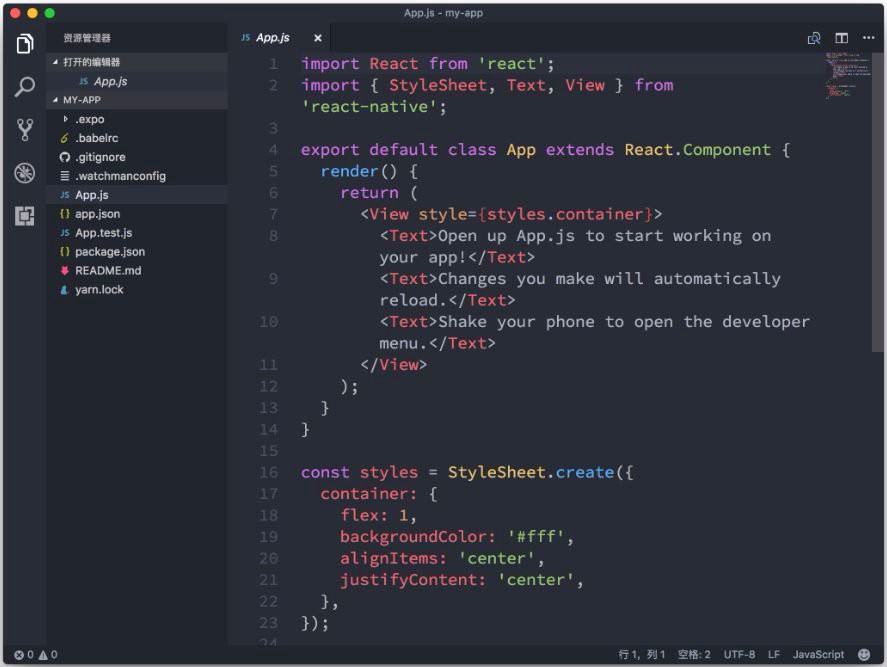887x667 pixels.
Task: Click the Split Editor icon
Action: tap(841, 38)
